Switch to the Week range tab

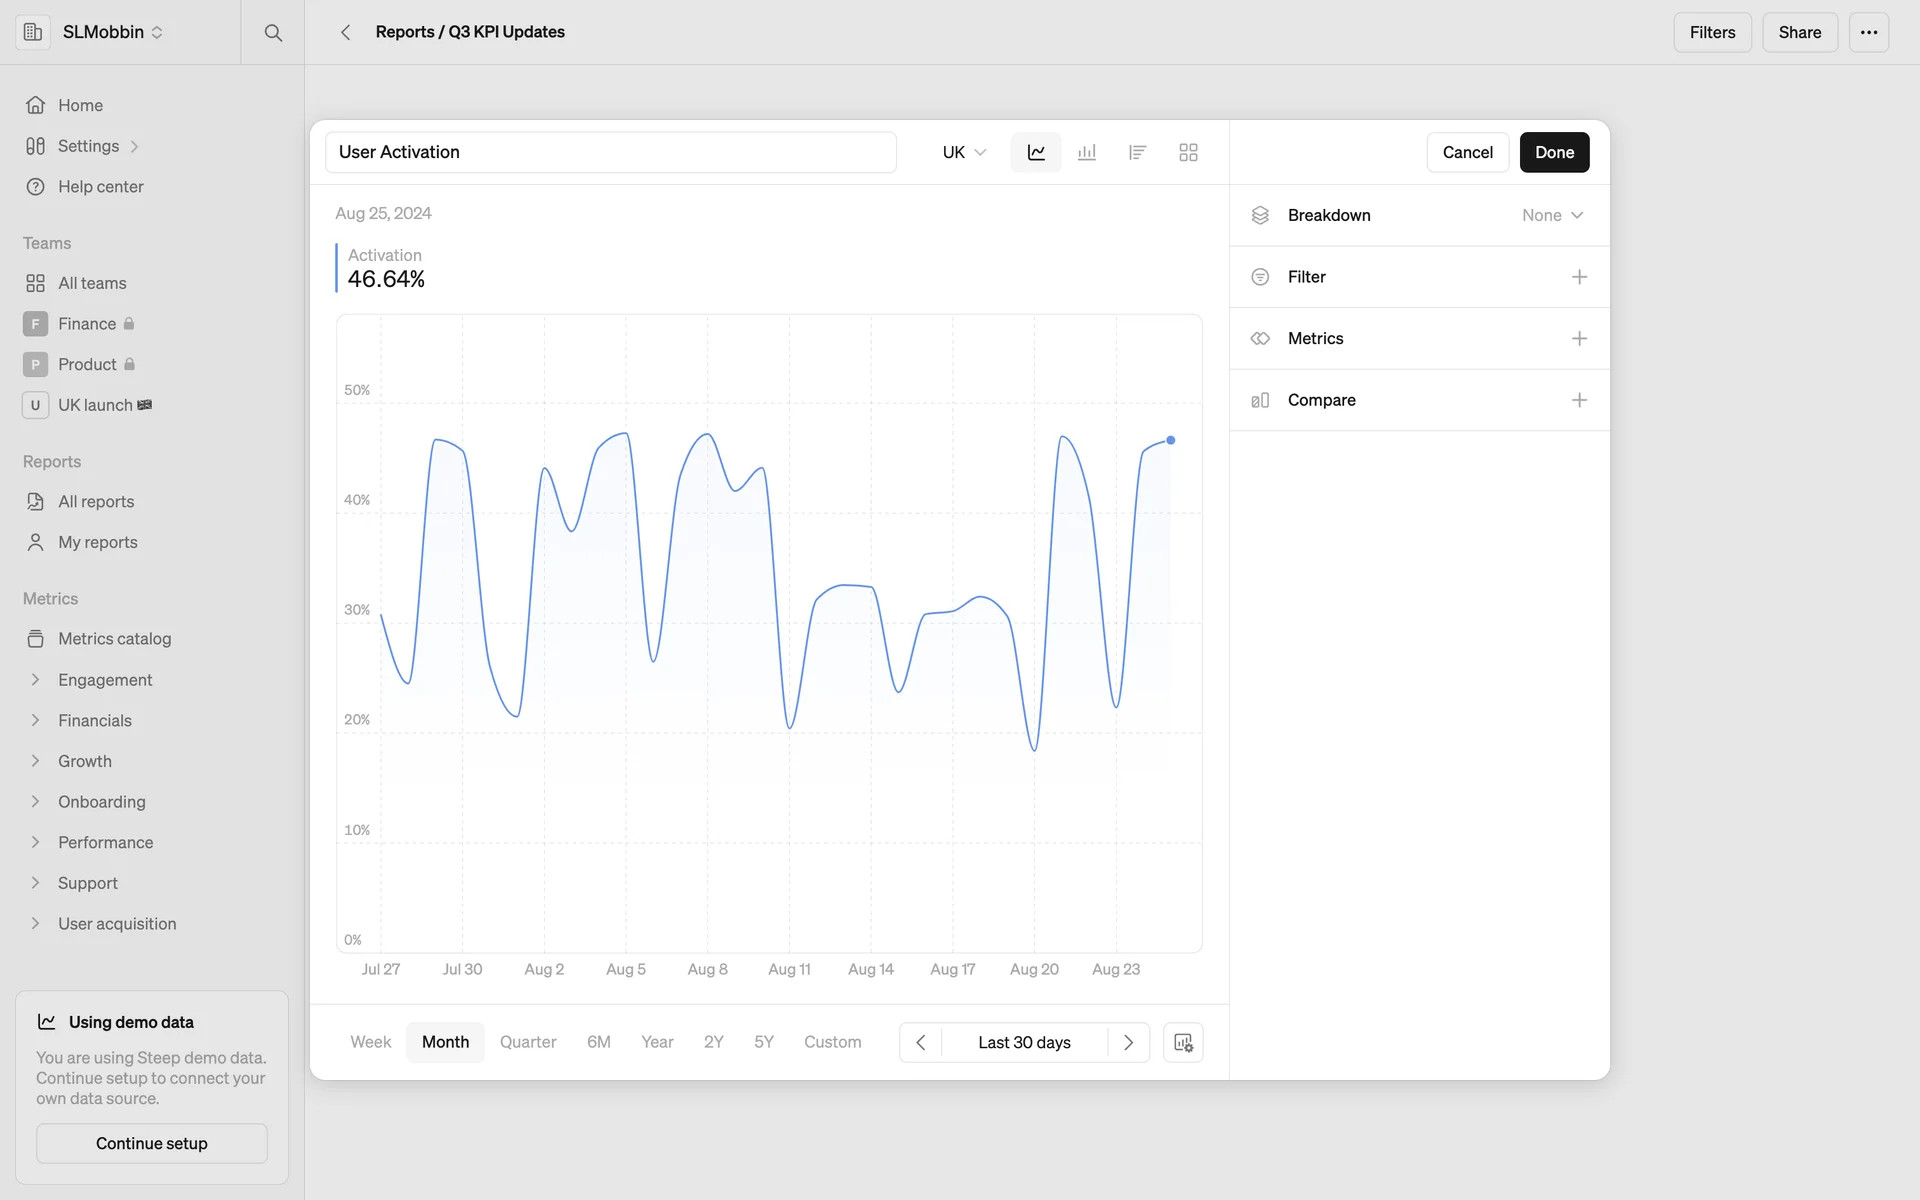click(x=370, y=1042)
